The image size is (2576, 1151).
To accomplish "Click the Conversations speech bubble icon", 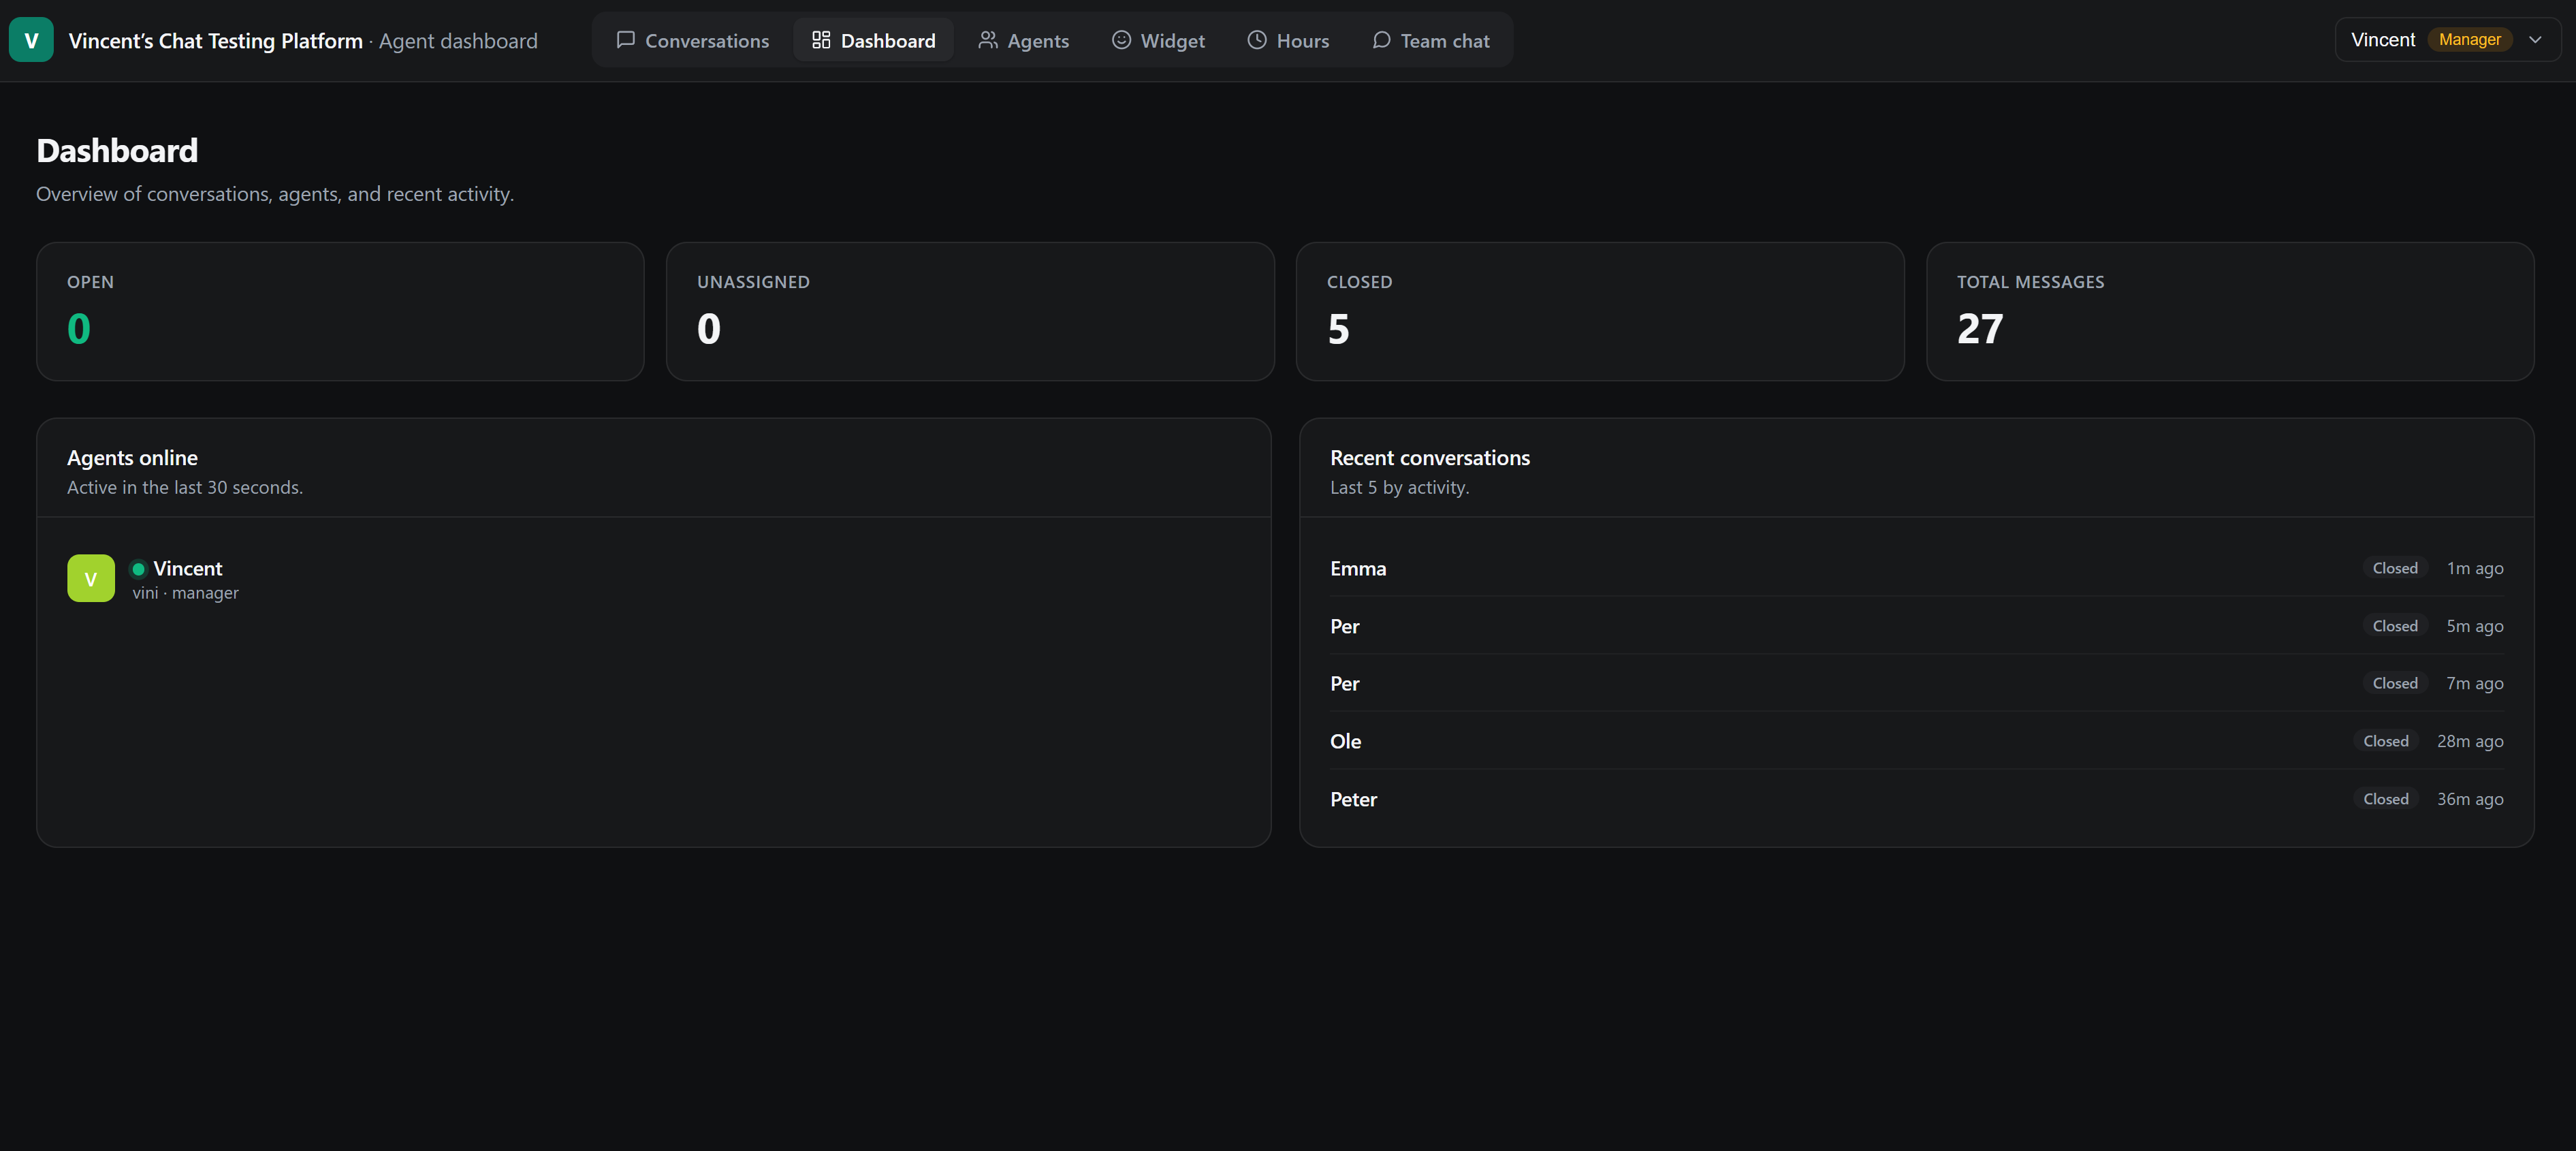I will (626, 40).
